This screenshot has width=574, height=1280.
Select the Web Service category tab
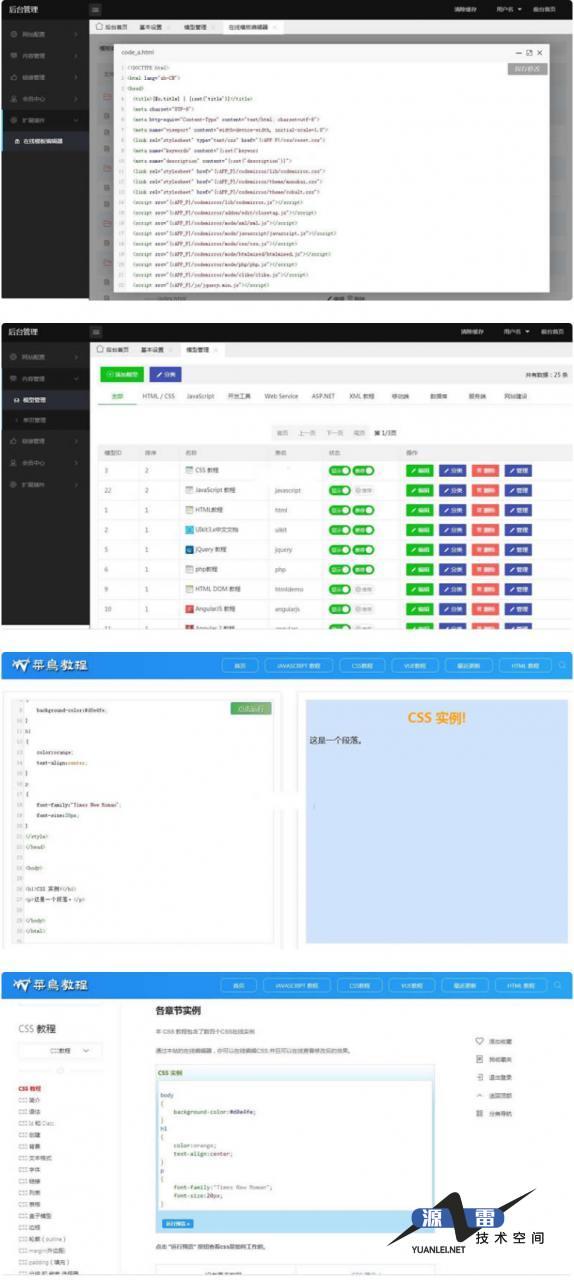click(x=281, y=396)
